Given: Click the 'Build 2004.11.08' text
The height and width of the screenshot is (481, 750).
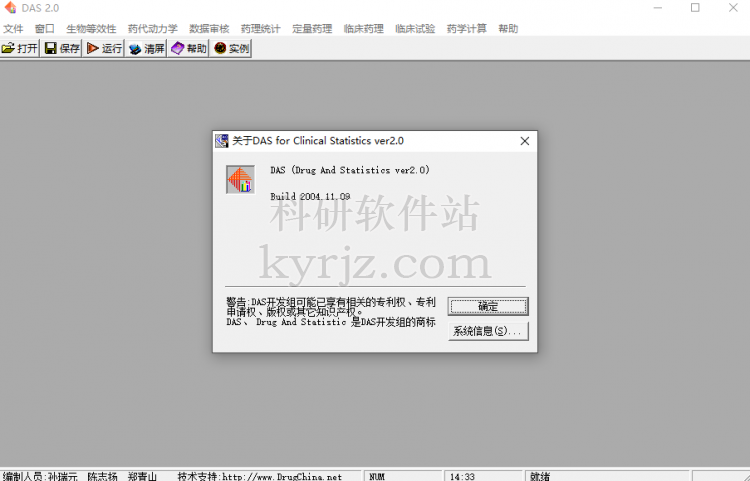Looking at the screenshot, I should tap(310, 197).
